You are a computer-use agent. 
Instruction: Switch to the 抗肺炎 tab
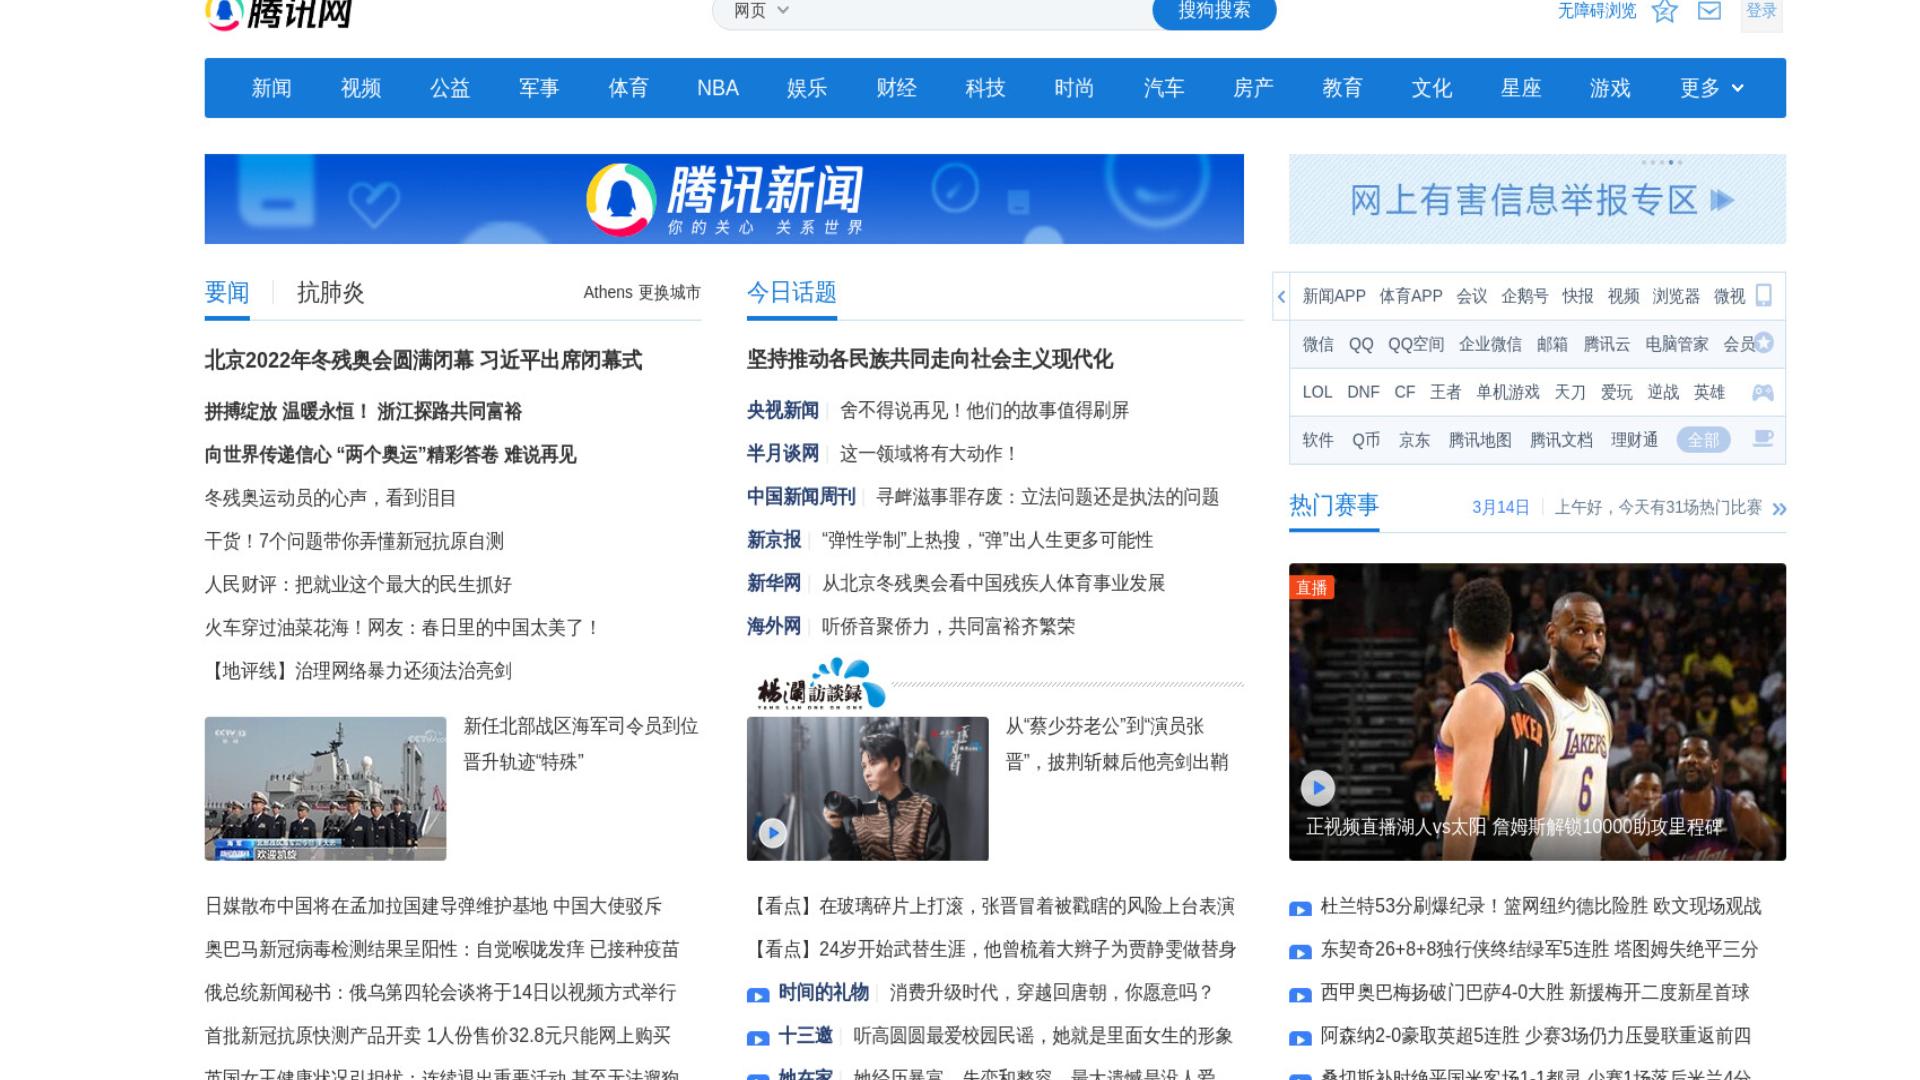331,292
